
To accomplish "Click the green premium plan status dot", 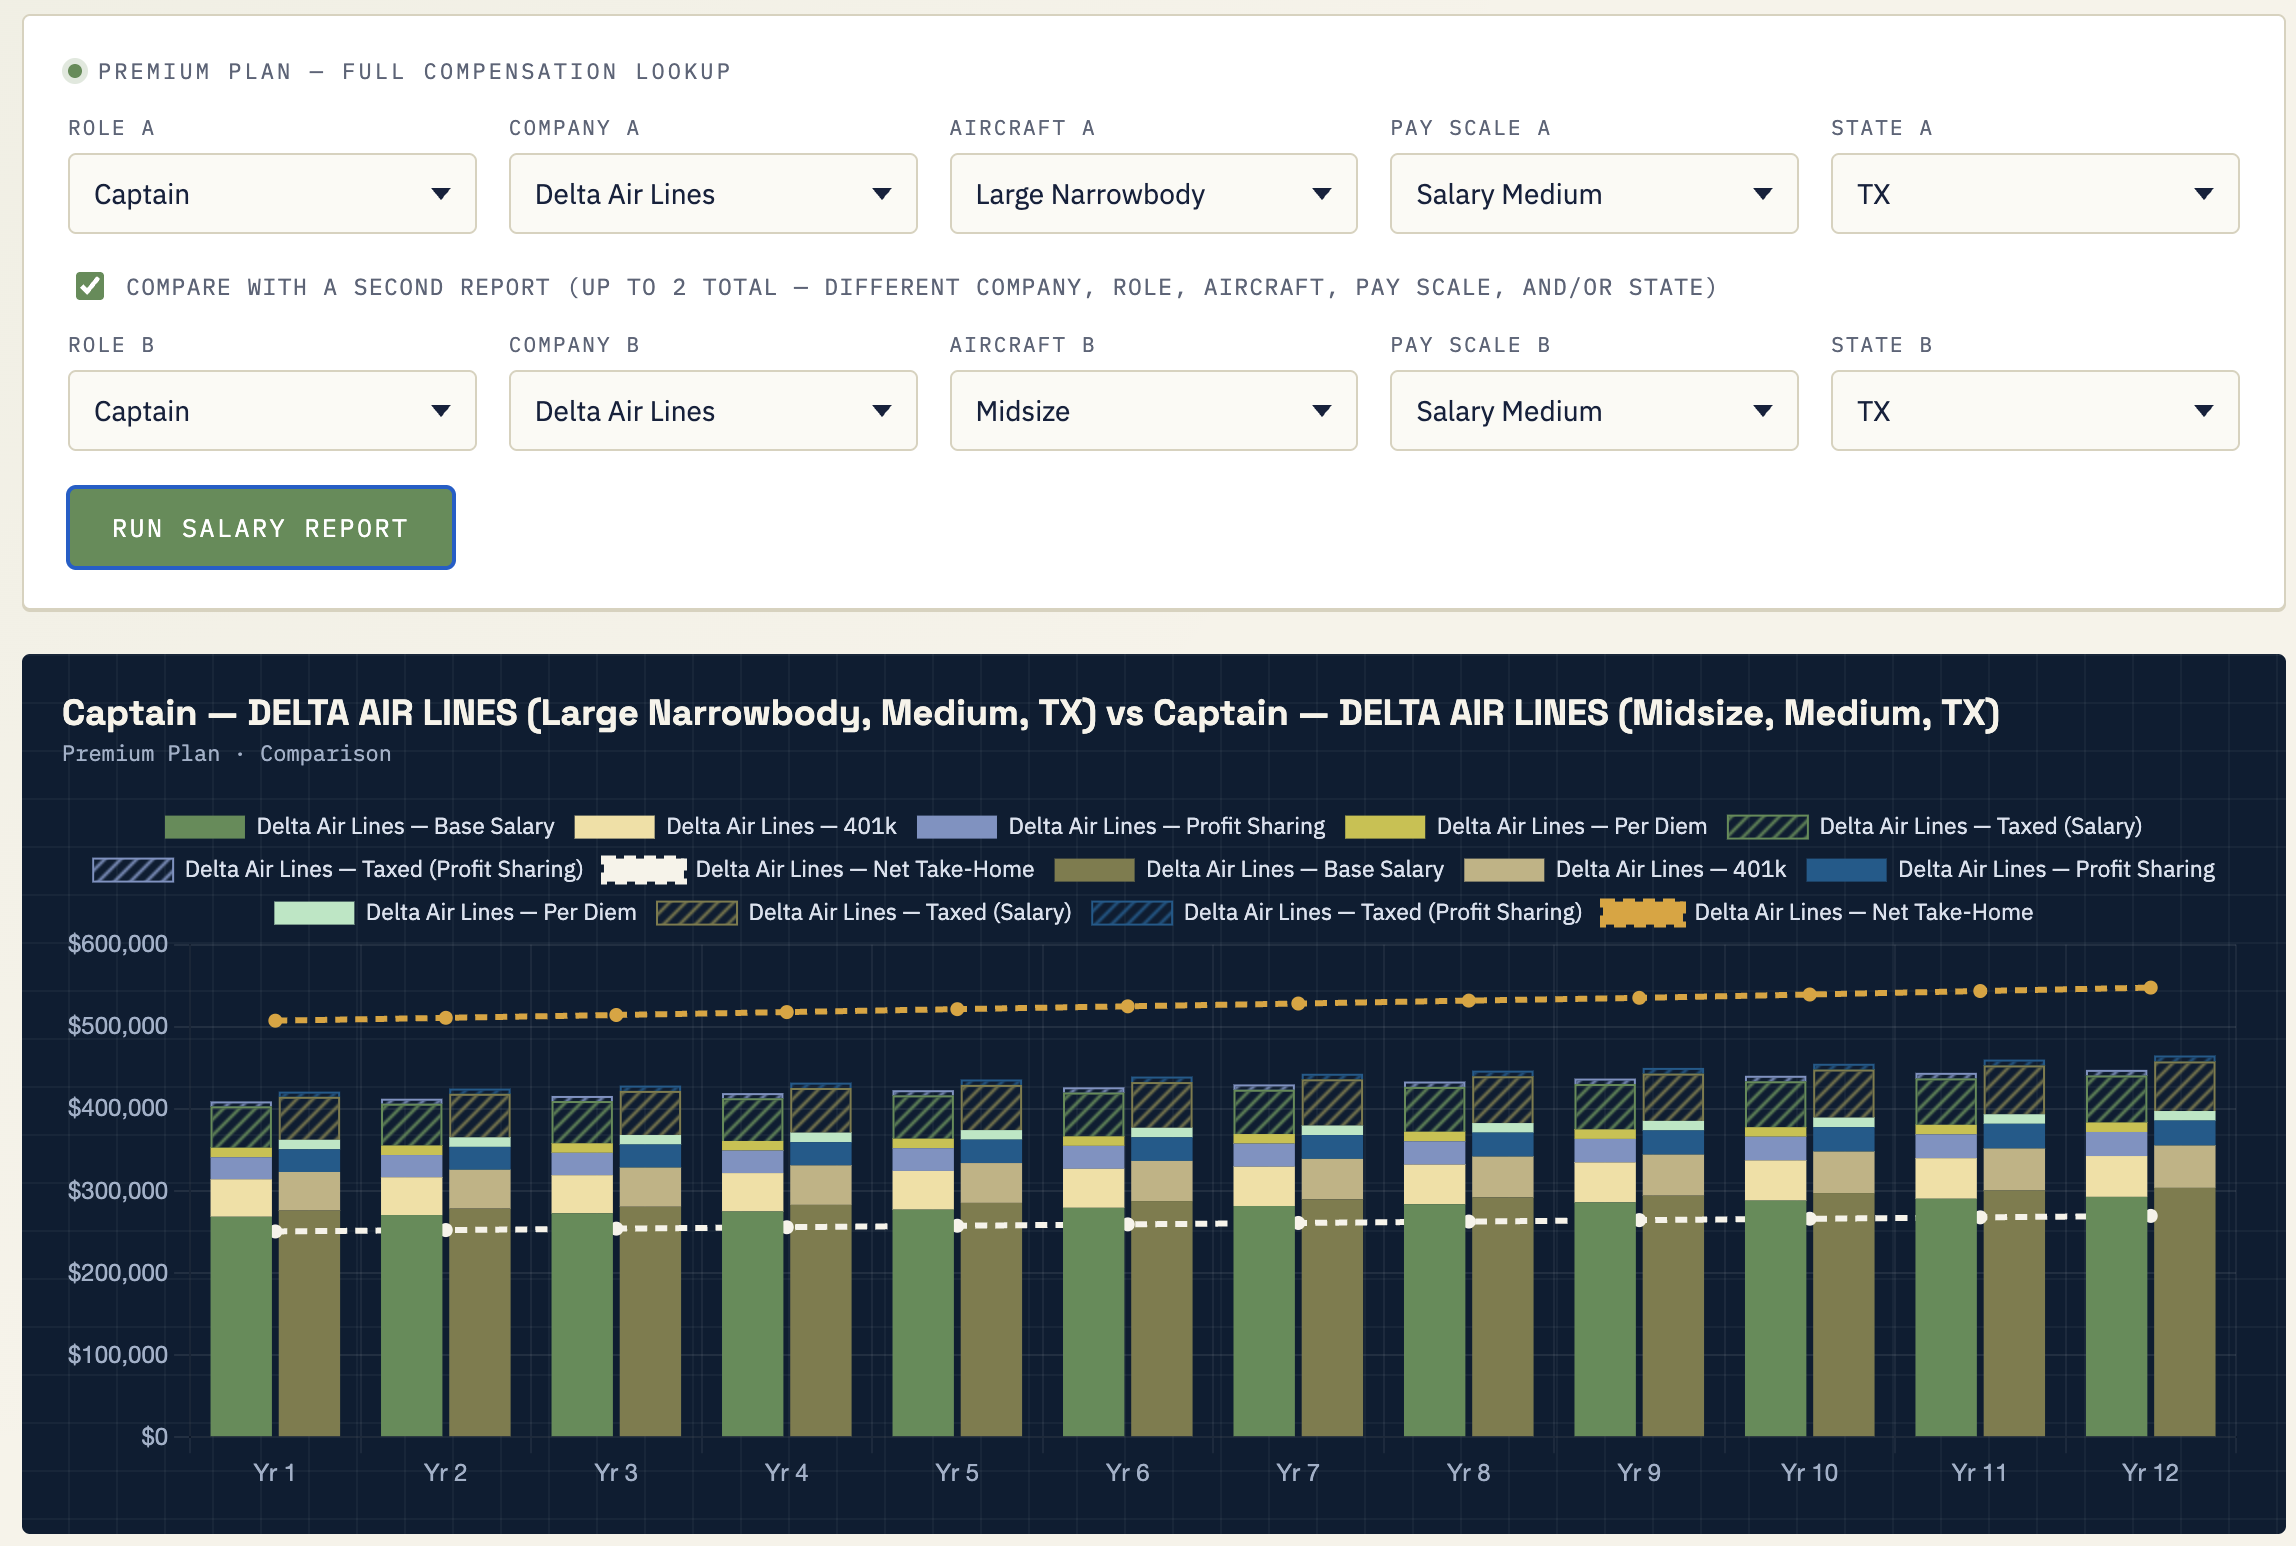I will point(75,71).
